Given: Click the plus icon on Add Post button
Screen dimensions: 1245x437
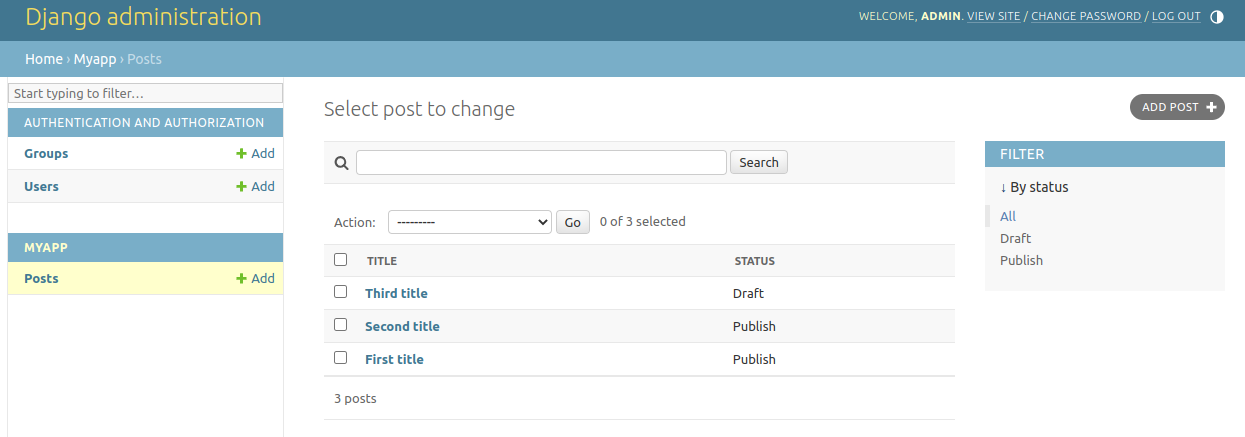Looking at the screenshot, I should click(1212, 107).
